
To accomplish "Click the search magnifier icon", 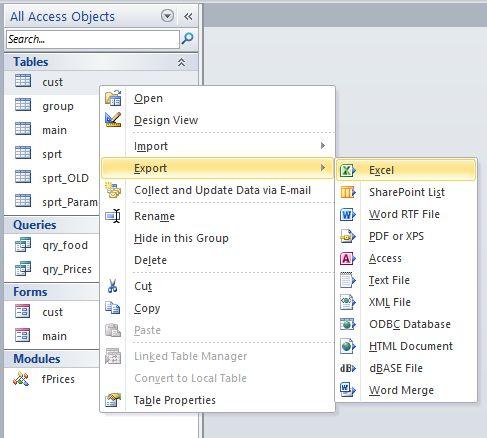I will coord(187,39).
